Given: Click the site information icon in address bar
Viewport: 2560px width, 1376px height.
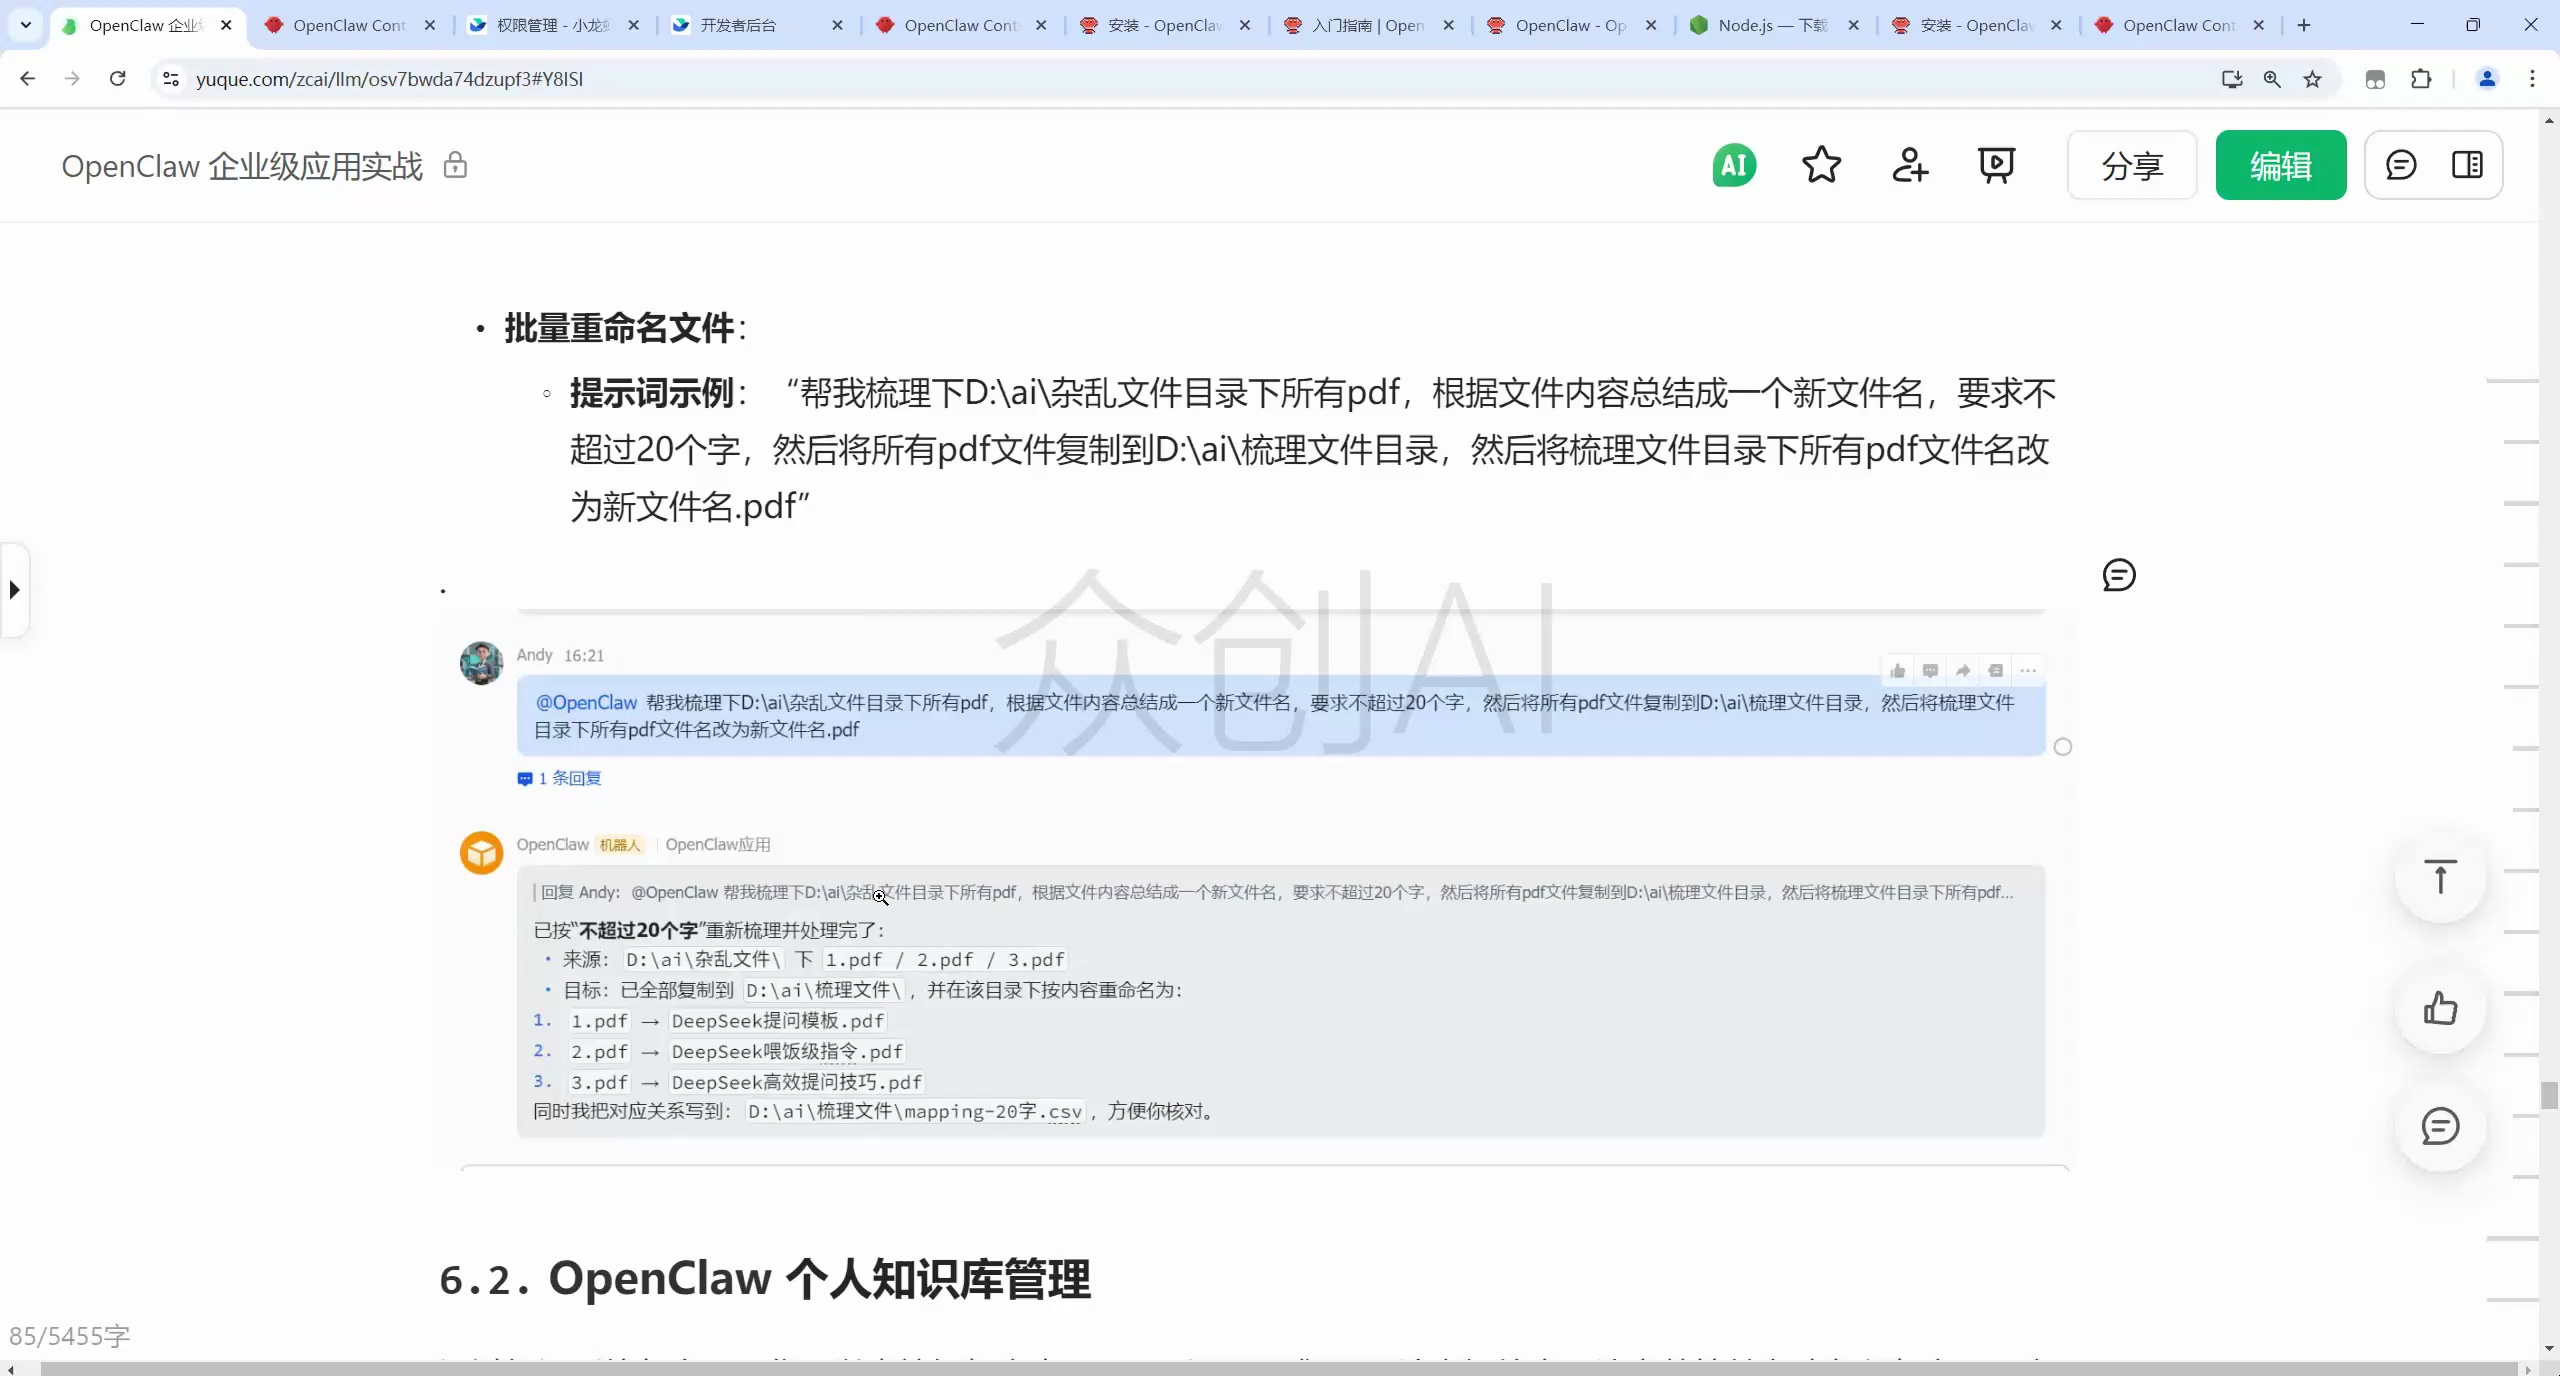Looking at the screenshot, I should [171, 79].
